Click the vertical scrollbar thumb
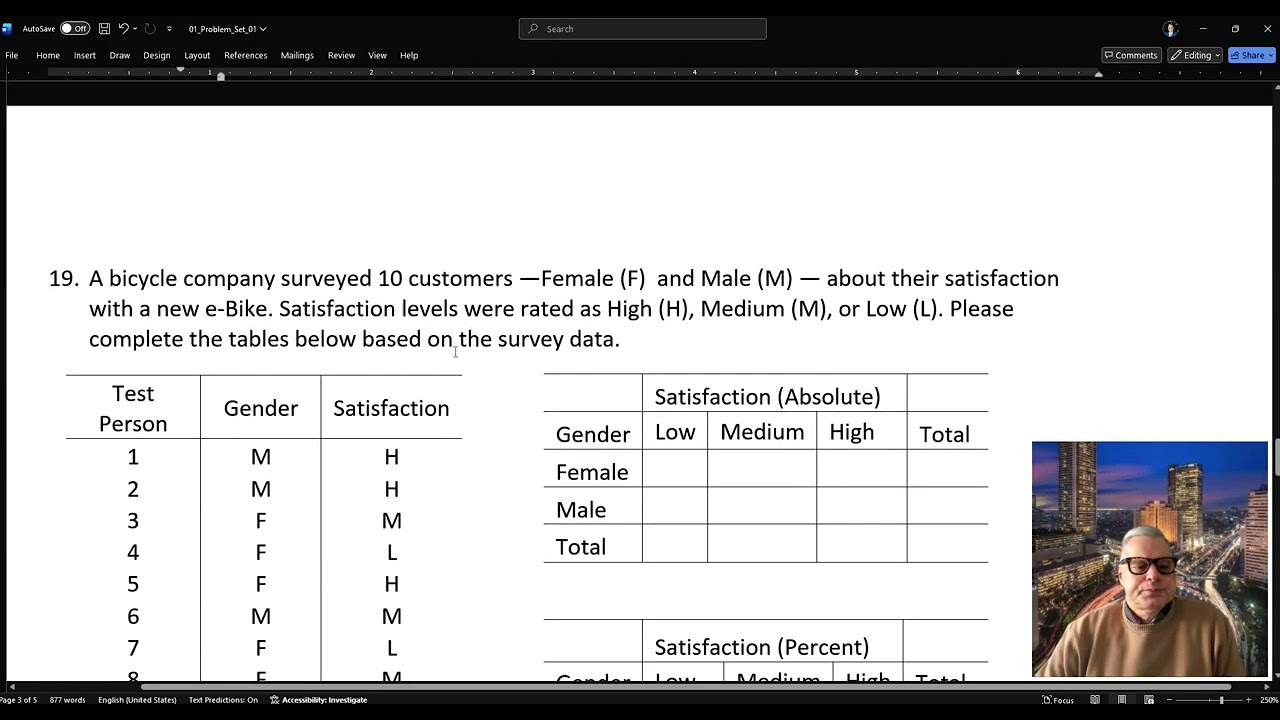This screenshot has width=1280, height=720. coord(1276,458)
